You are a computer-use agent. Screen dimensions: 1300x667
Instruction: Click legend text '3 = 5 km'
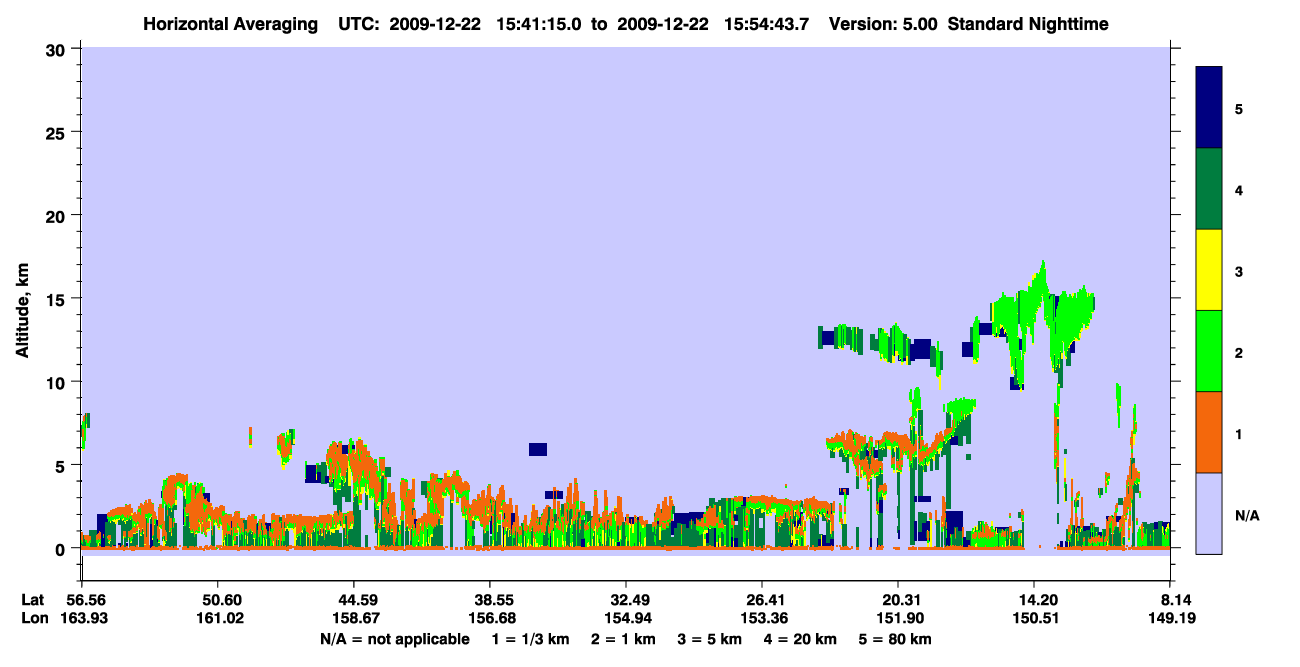pos(711,639)
